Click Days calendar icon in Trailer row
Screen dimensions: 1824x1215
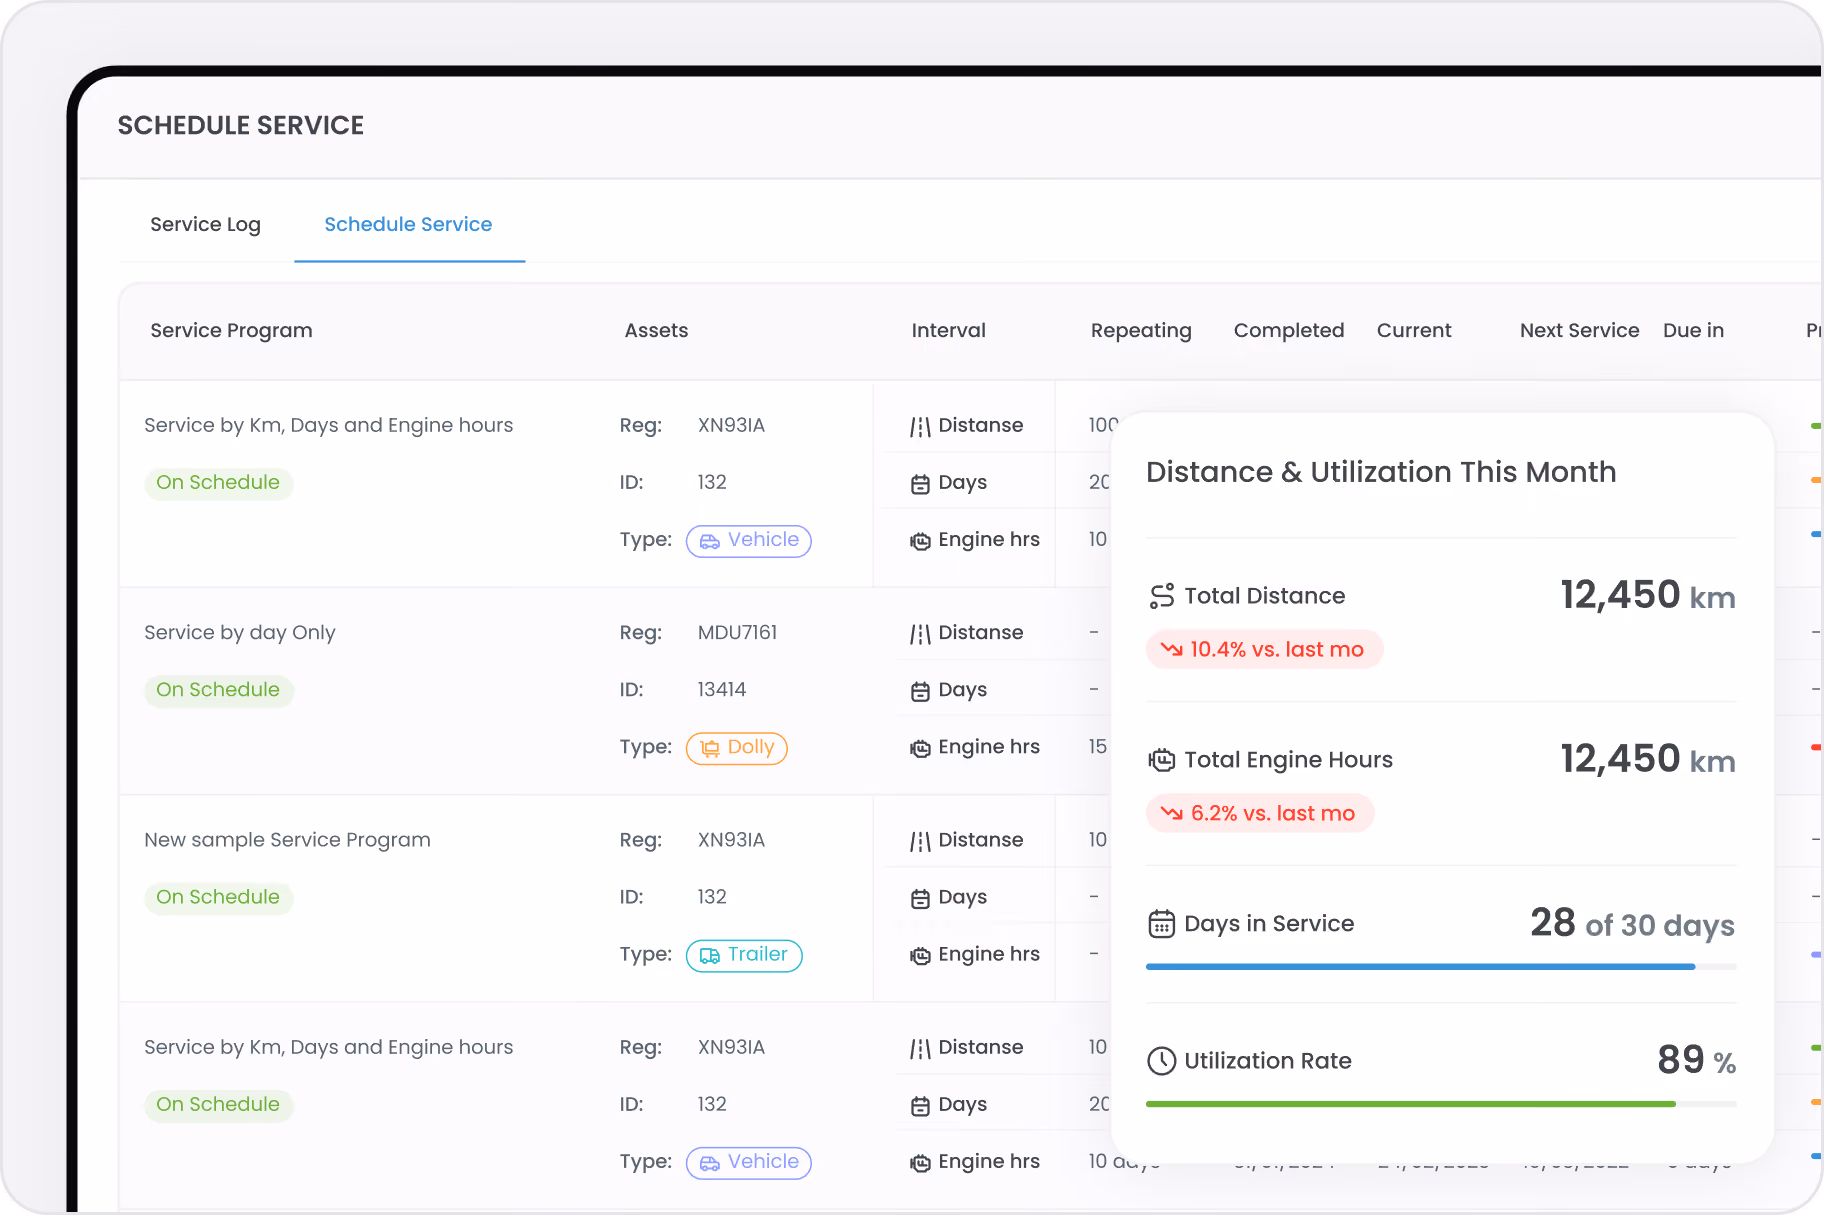920,898
